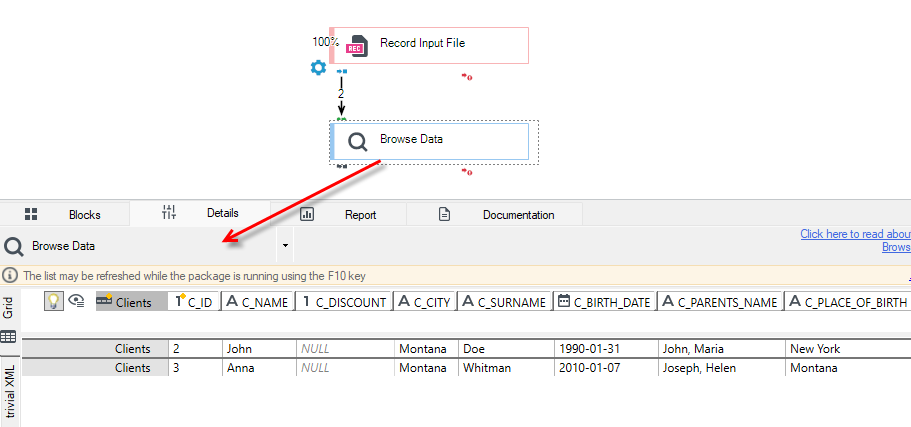The width and height of the screenshot is (911, 427).
Task: Click the C_CITY column header
Action: click(425, 302)
